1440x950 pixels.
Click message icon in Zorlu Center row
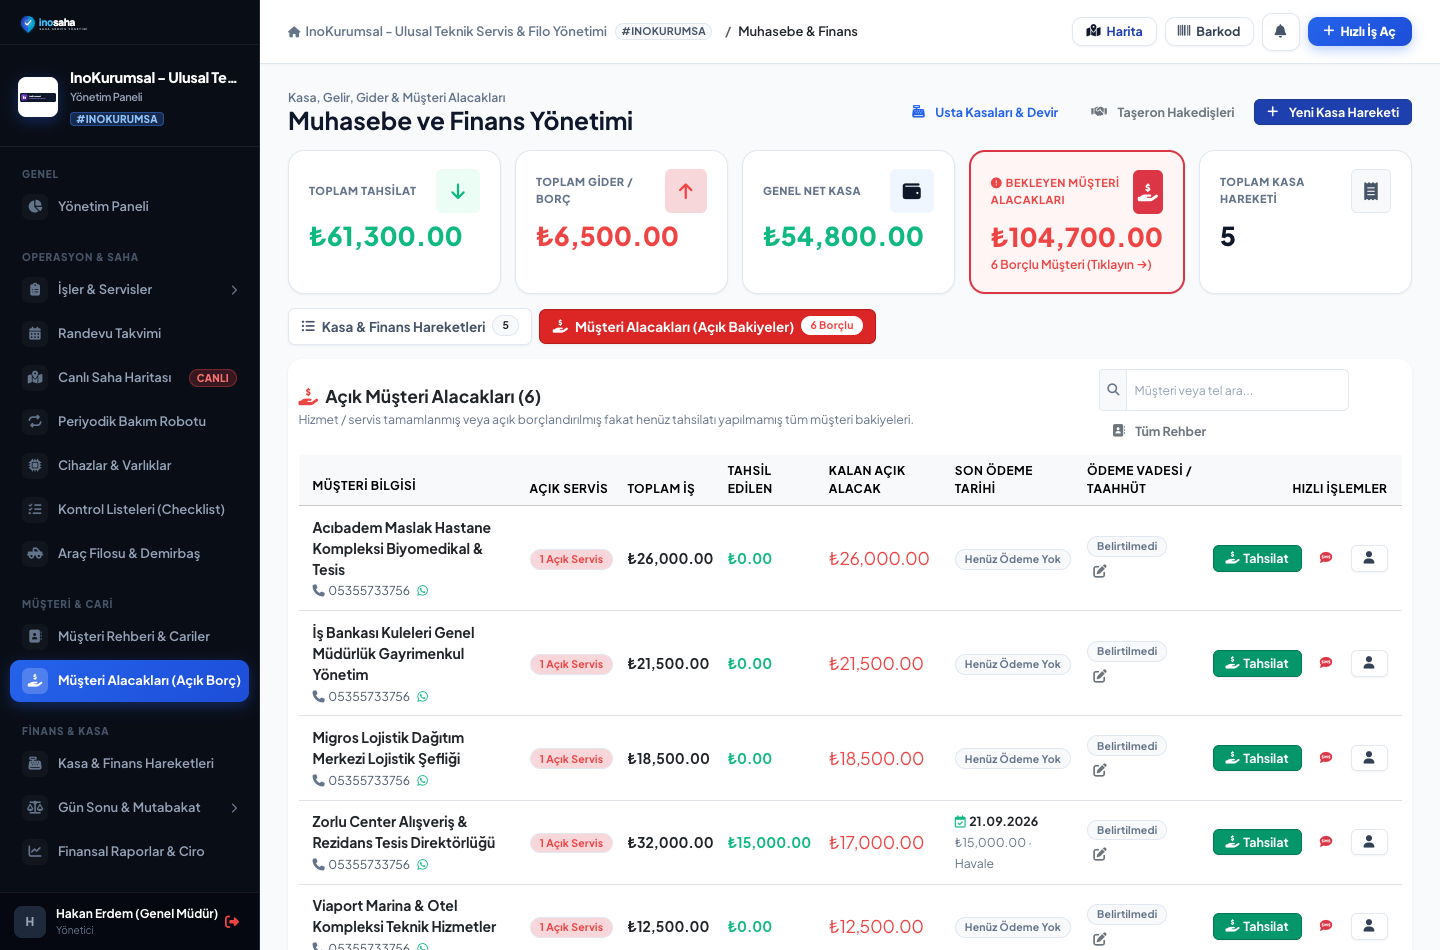(x=1326, y=842)
